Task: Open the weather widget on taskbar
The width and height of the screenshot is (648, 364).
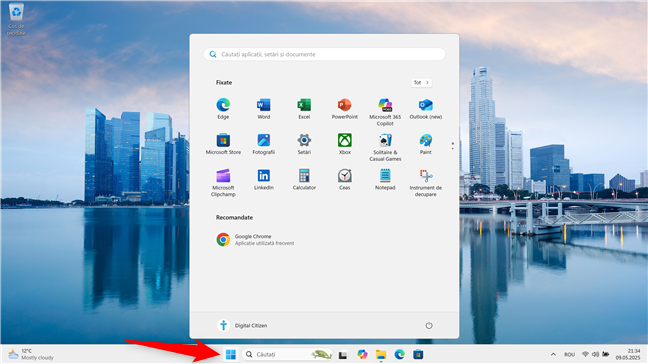Action: coord(31,354)
